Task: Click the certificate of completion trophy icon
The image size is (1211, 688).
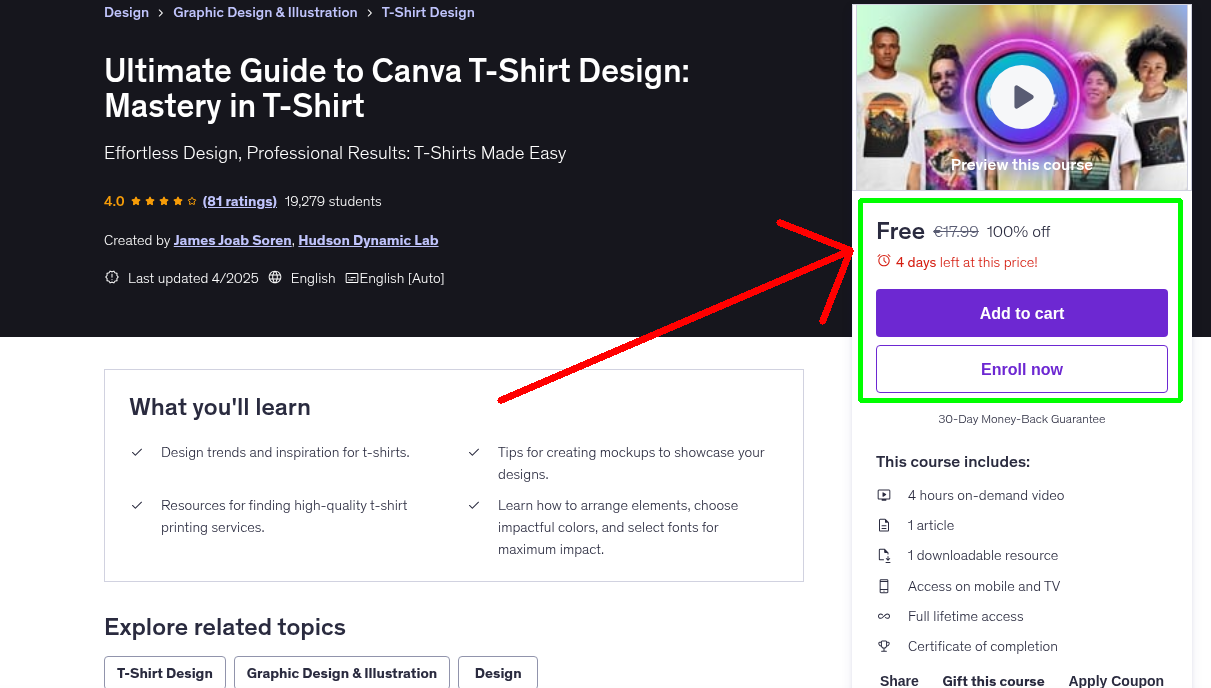Action: pos(884,646)
